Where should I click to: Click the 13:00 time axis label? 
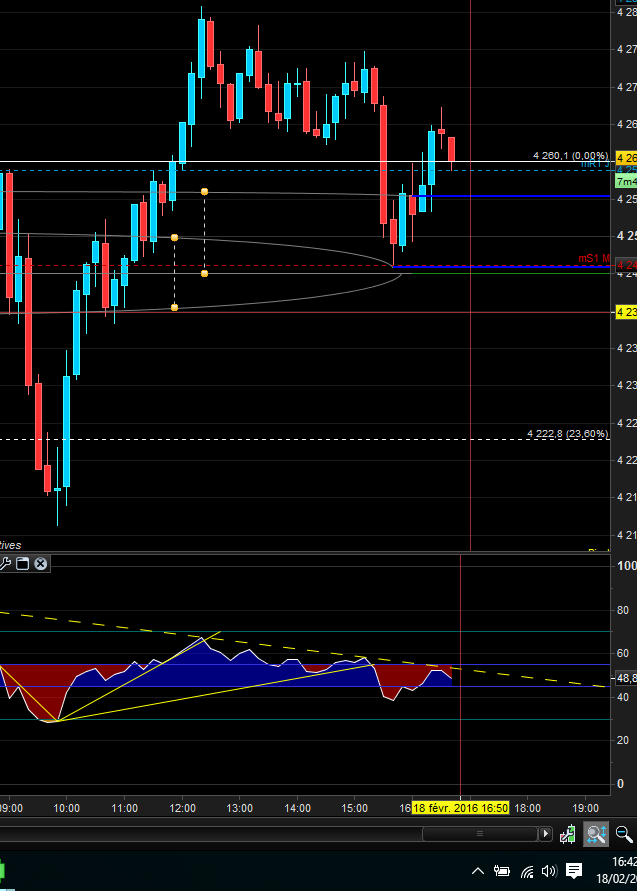click(x=240, y=808)
